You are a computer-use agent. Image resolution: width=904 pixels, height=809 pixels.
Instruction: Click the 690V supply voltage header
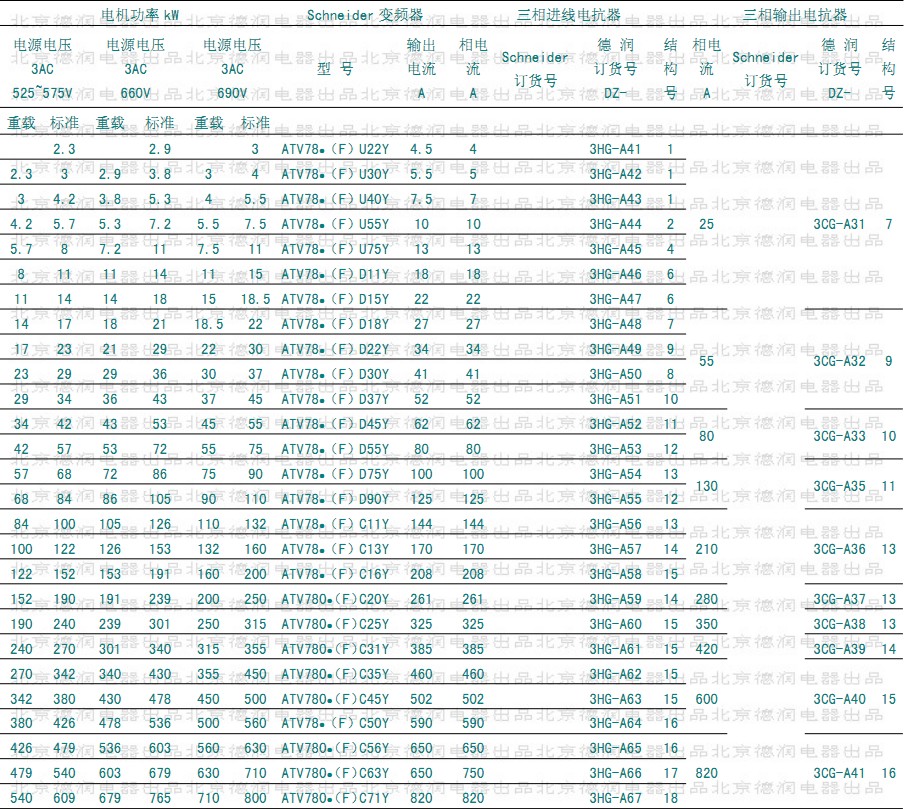click(x=232, y=92)
